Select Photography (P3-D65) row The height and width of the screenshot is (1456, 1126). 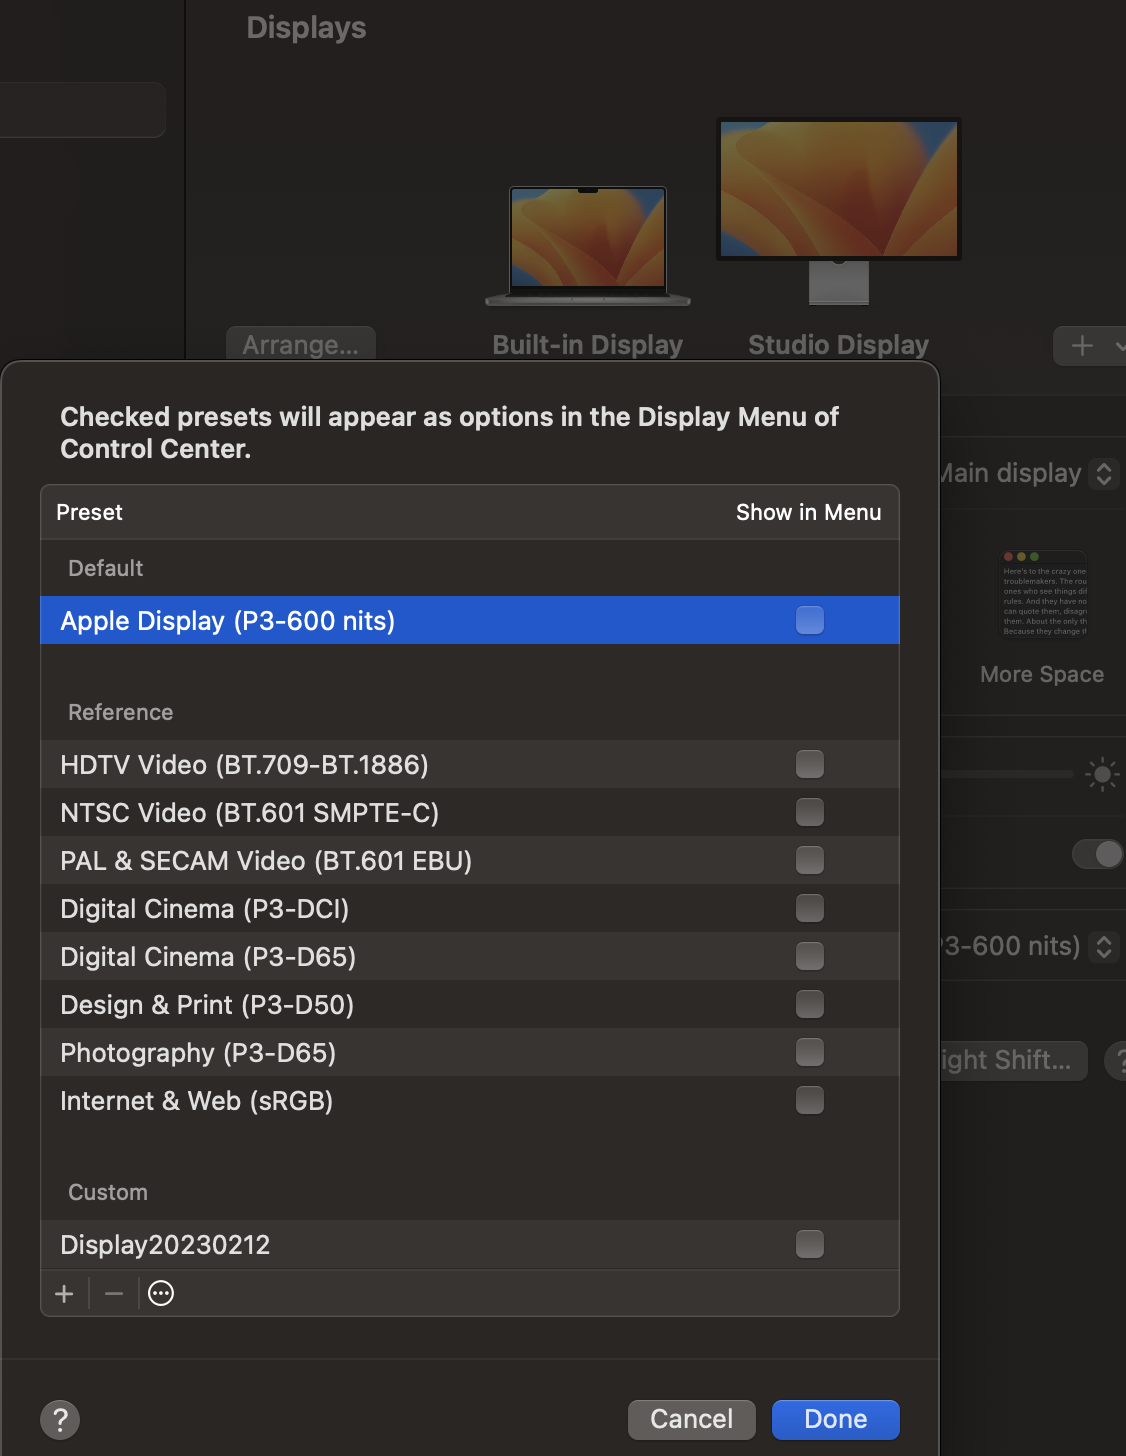[x=470, y=1052]
